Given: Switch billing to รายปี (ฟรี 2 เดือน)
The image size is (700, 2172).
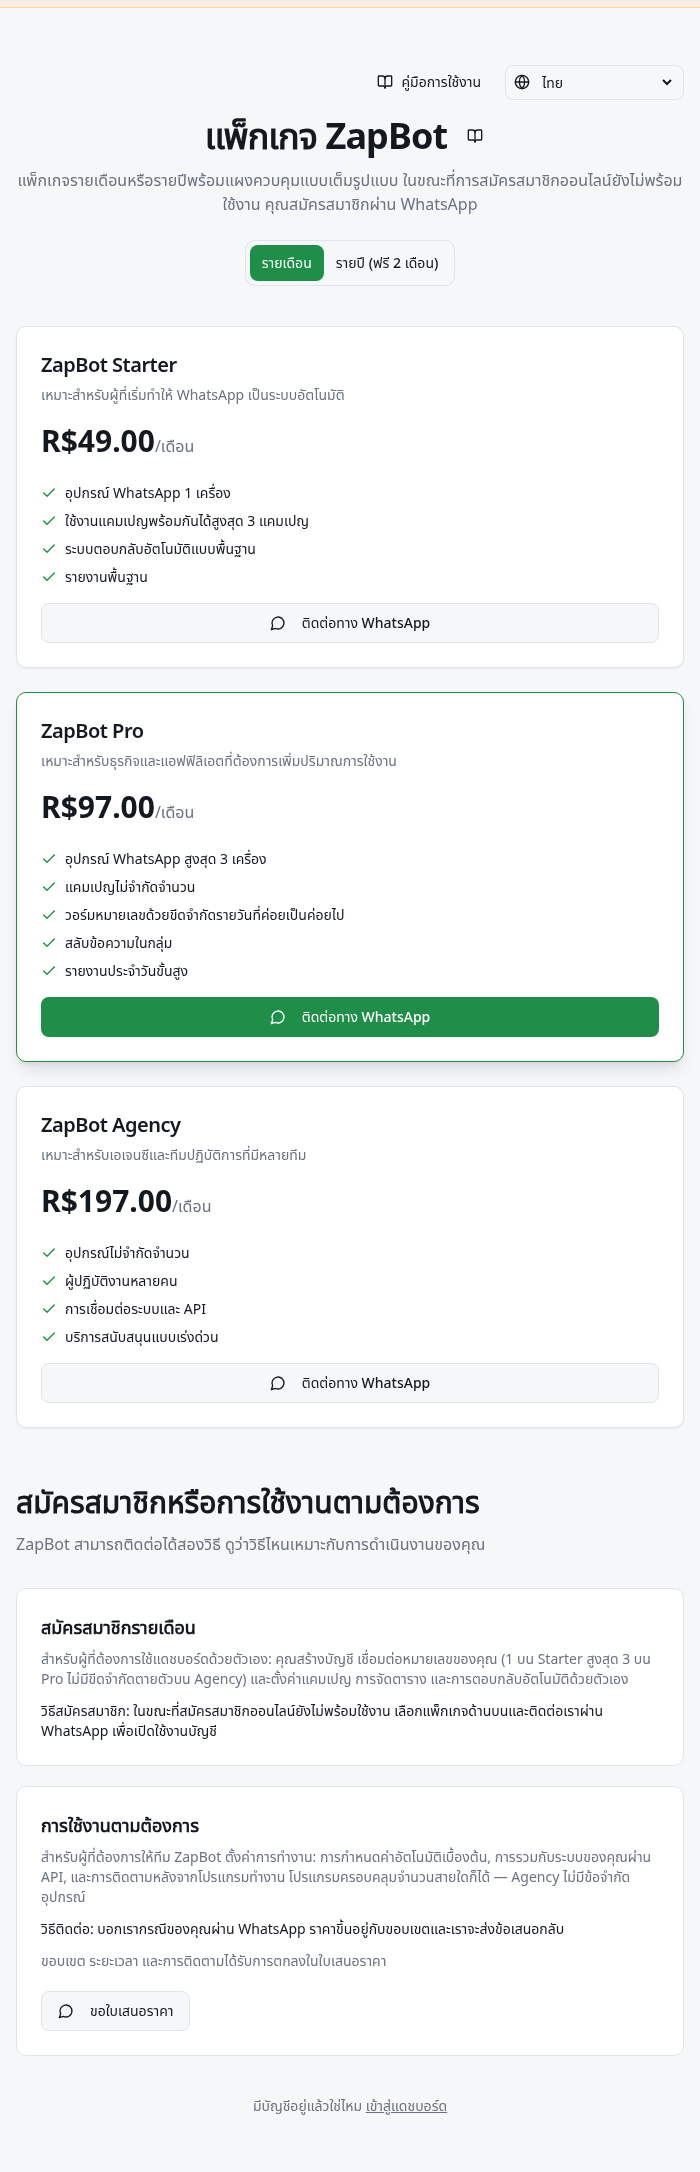Looking at the screenshot, I should coord(387,263).
